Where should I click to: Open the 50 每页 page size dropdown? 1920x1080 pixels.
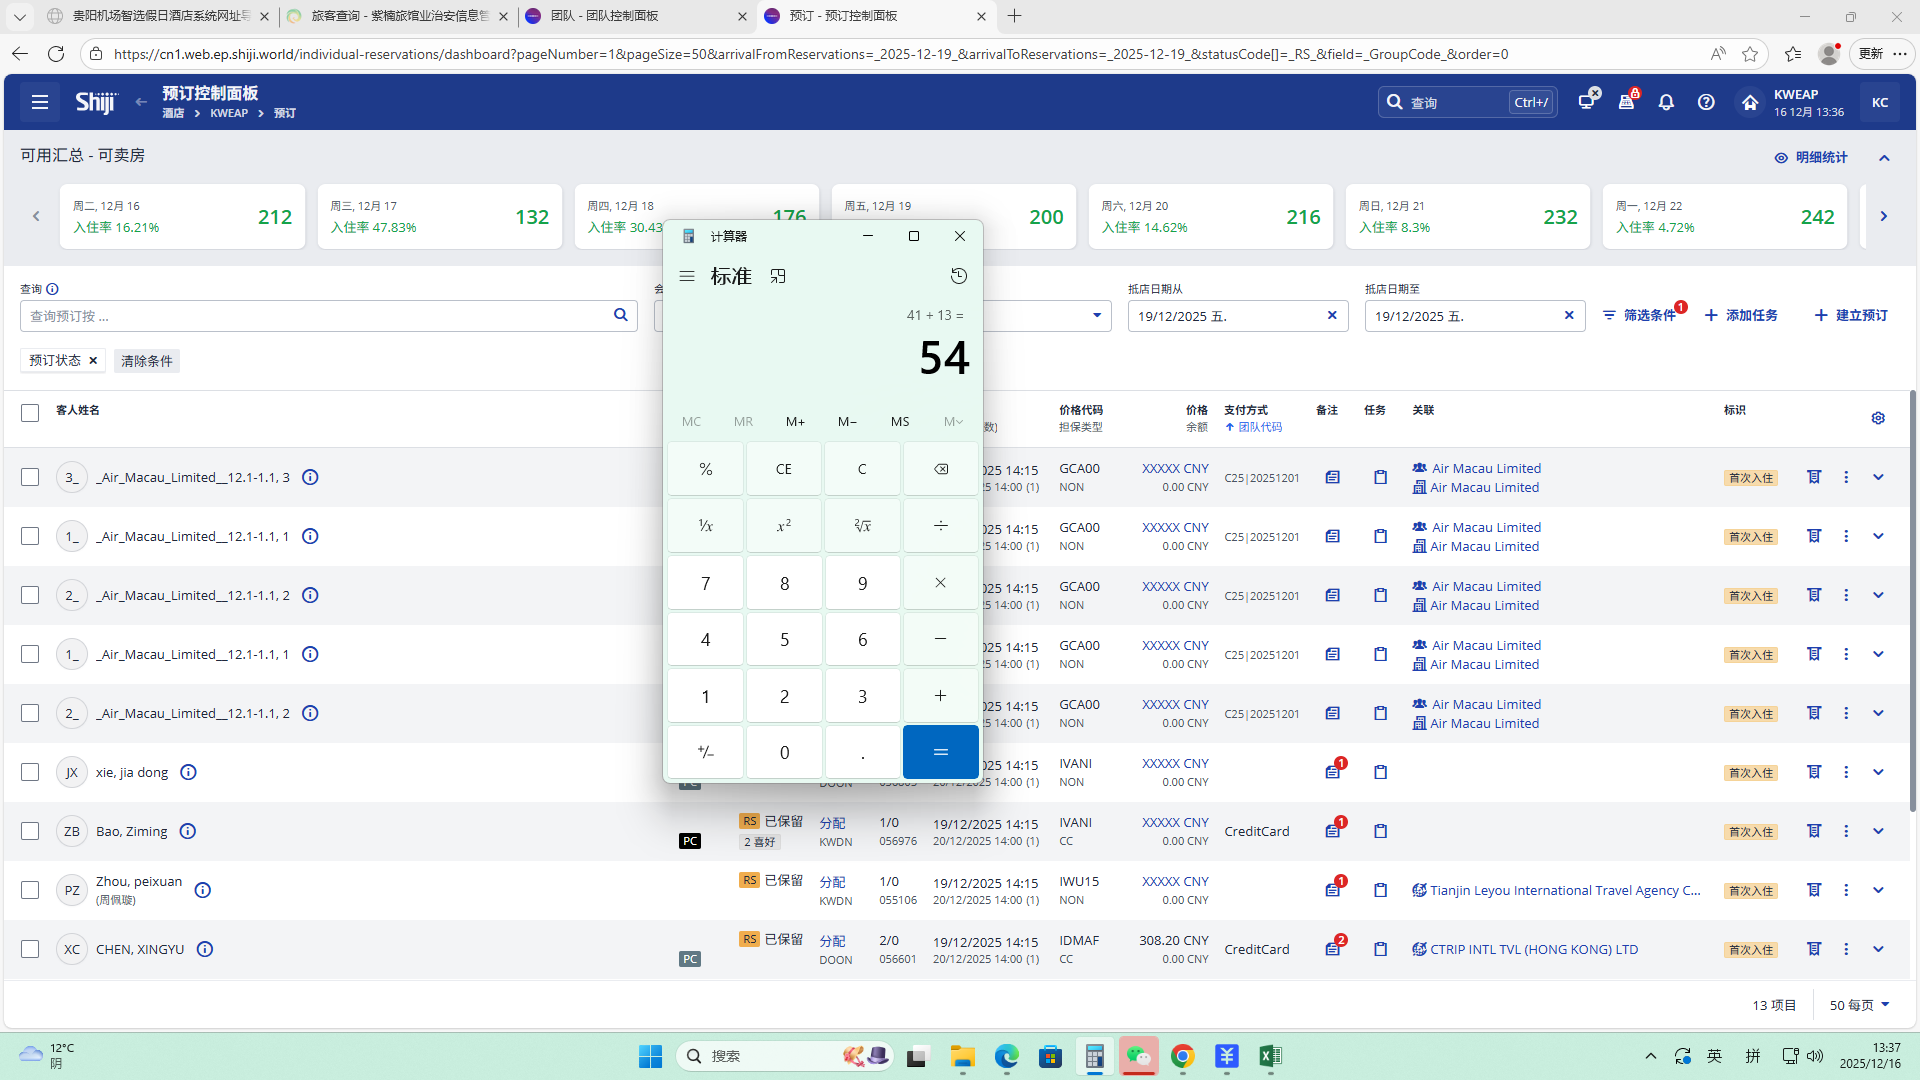(x=1859, y=1005)
